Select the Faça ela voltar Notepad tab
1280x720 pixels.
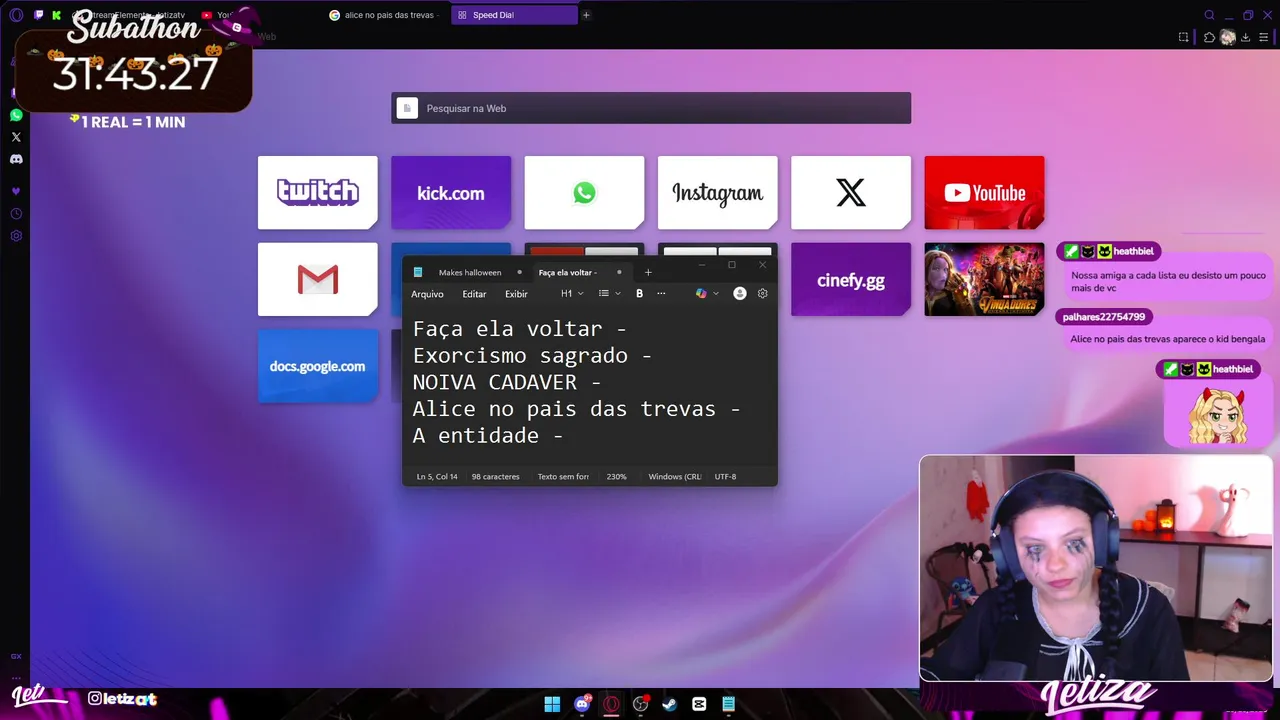click(x=568, y=272)
